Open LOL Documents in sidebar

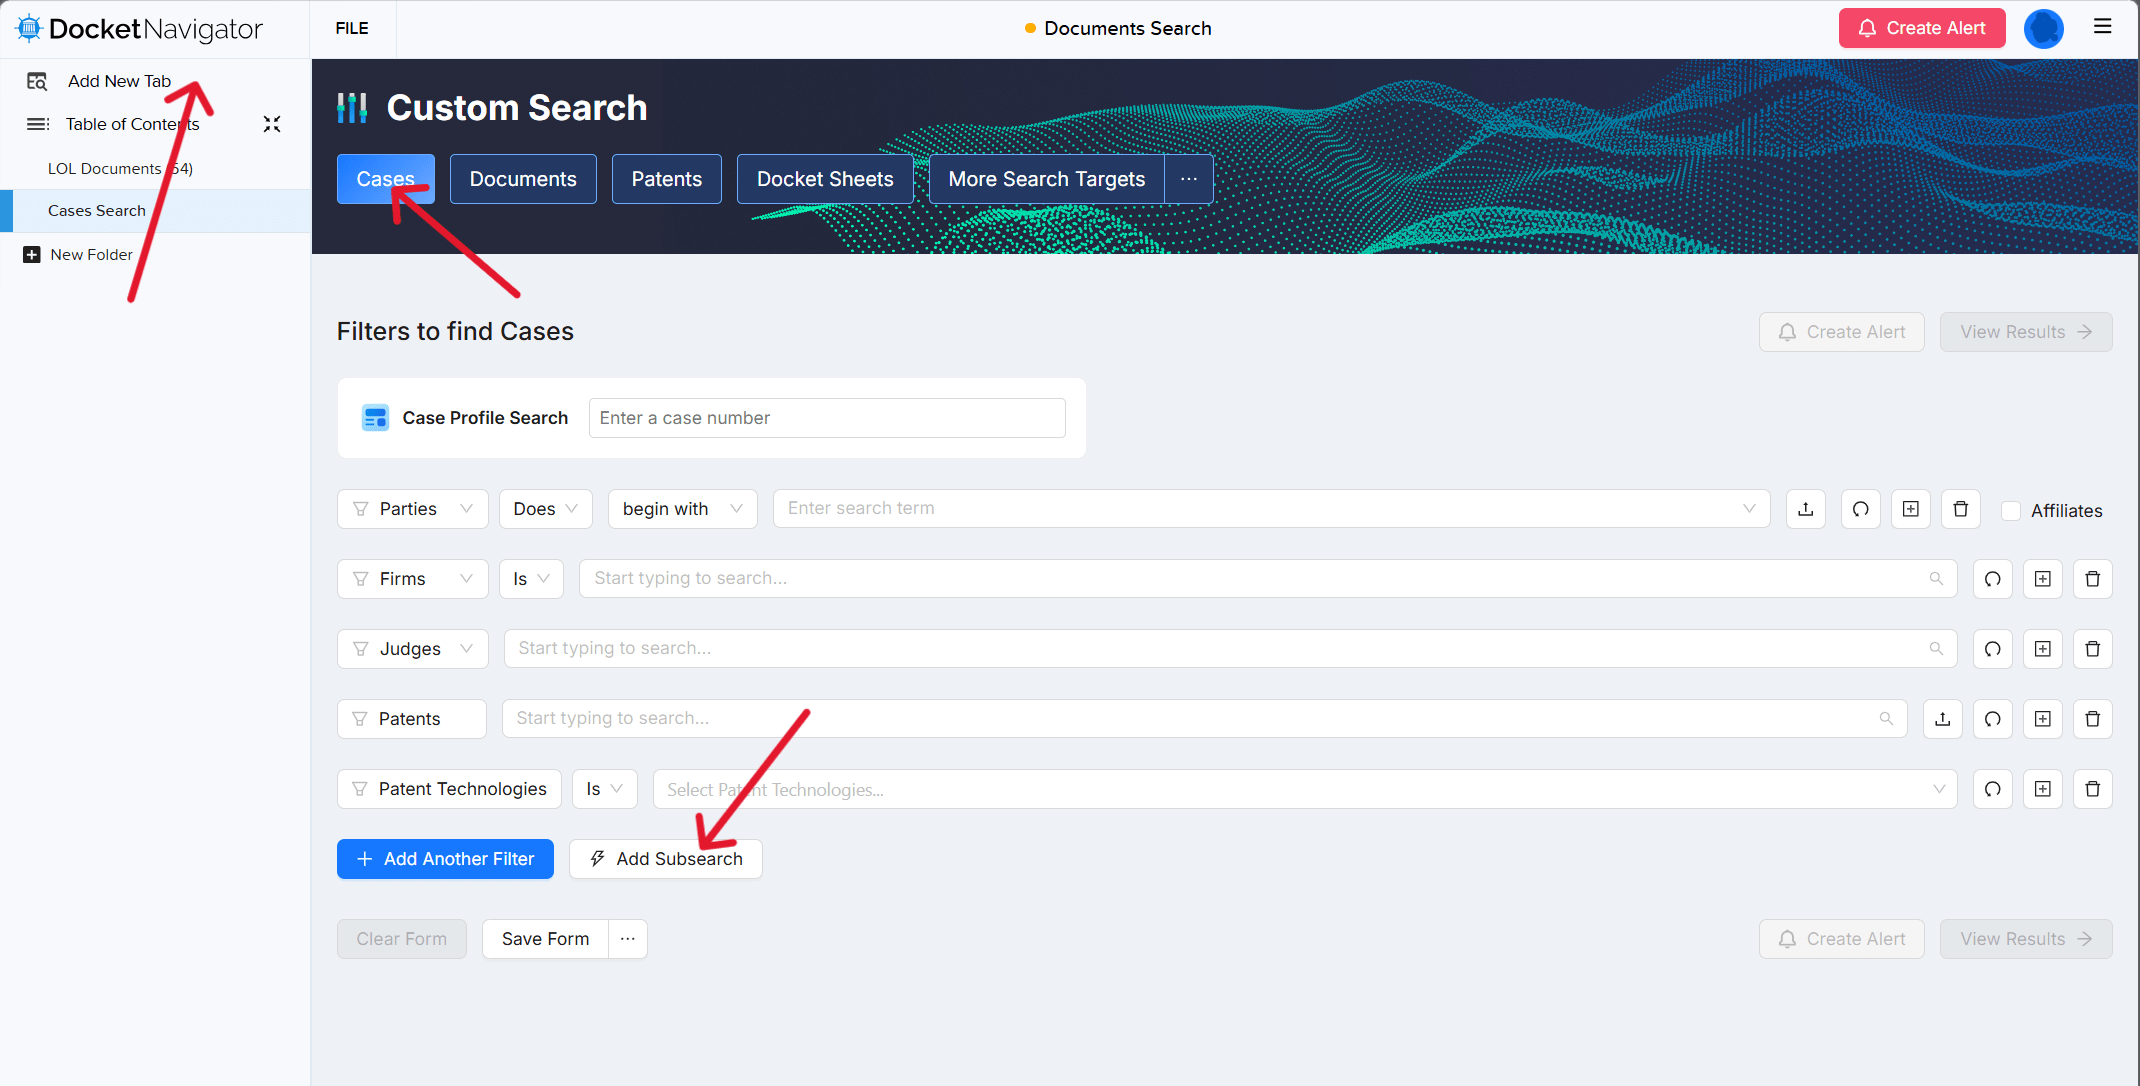pos(120,168)
